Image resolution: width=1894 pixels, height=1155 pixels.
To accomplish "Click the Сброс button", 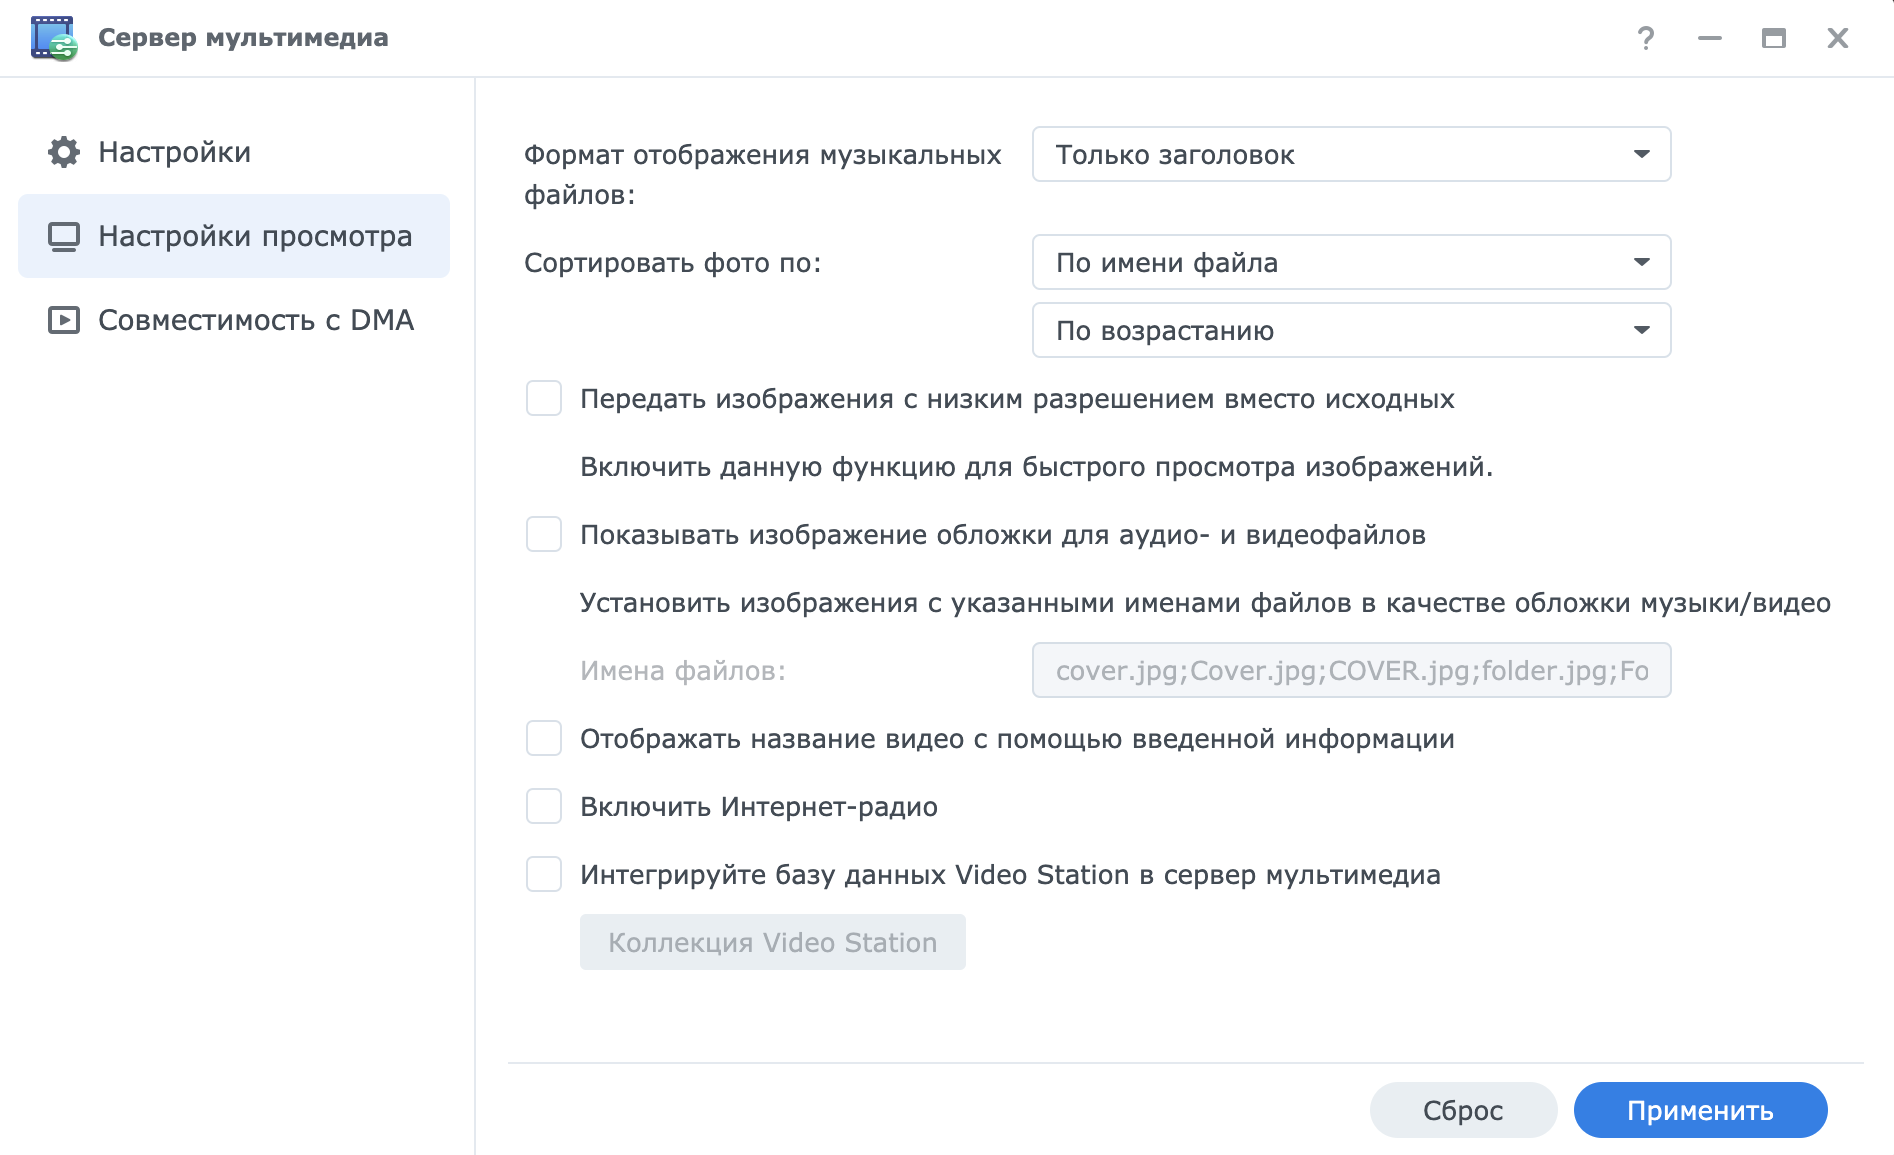I will 1462,1110.
